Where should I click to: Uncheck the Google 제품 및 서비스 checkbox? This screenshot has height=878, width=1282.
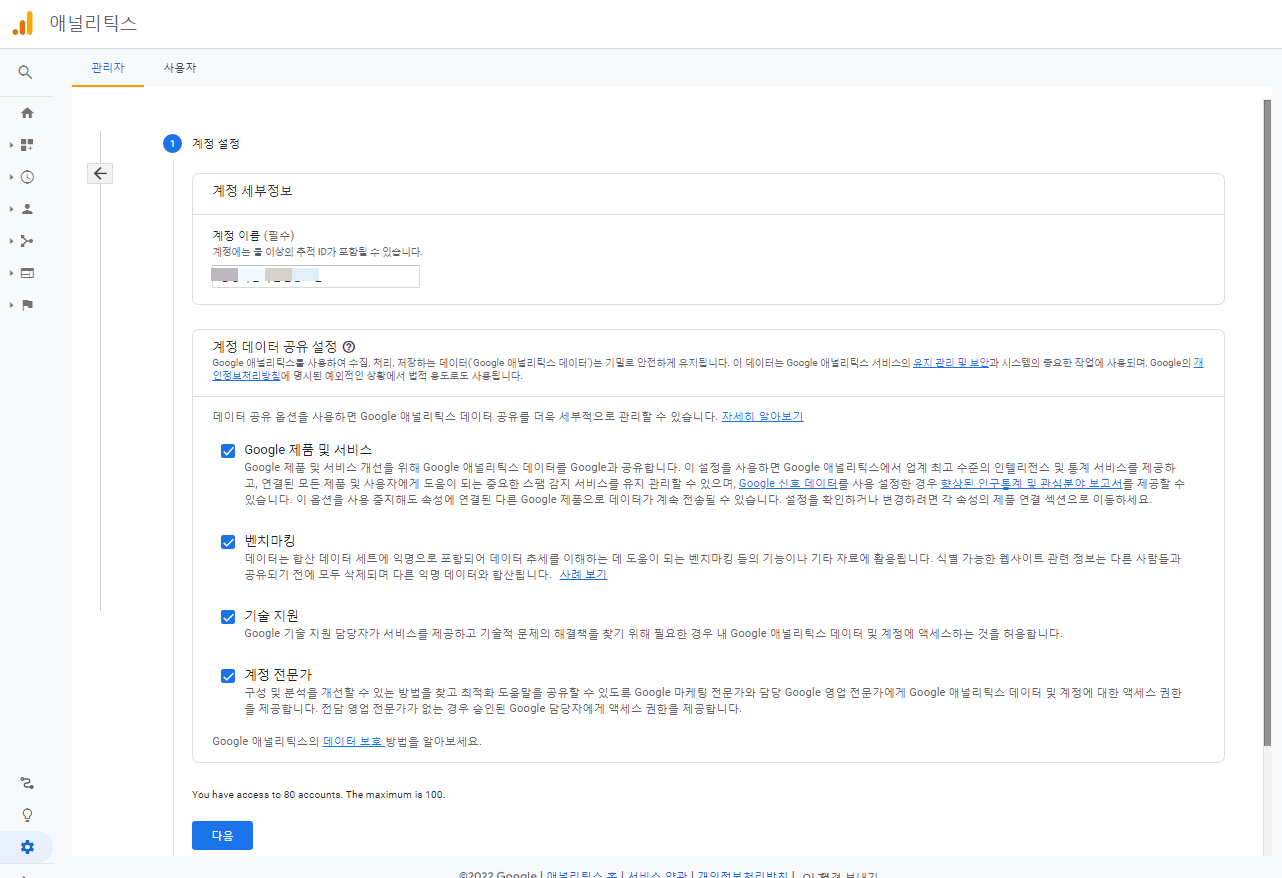228,450
